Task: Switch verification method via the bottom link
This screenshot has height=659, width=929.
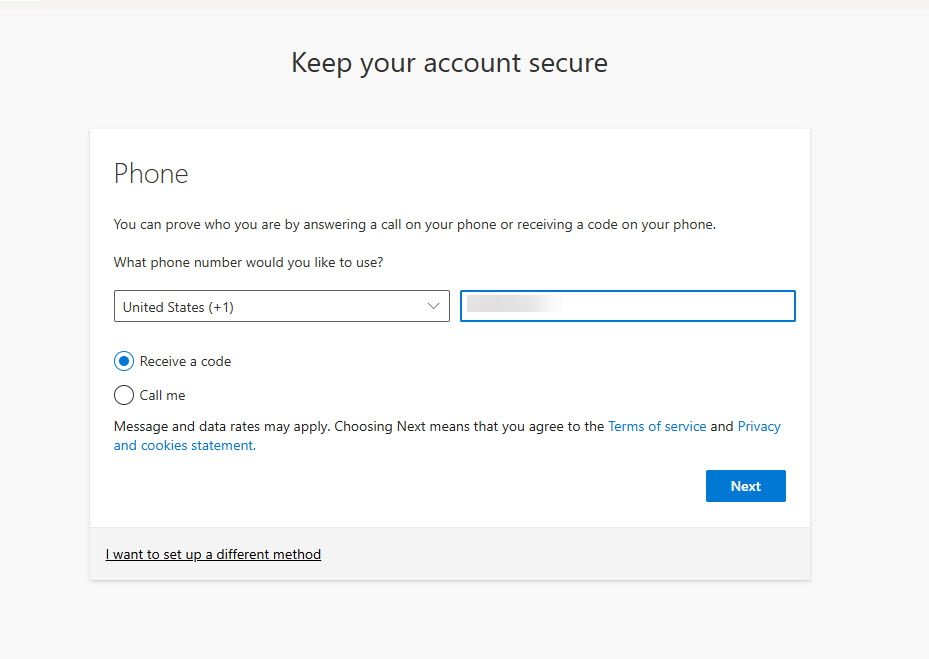Action: click(x=213, y=554)
